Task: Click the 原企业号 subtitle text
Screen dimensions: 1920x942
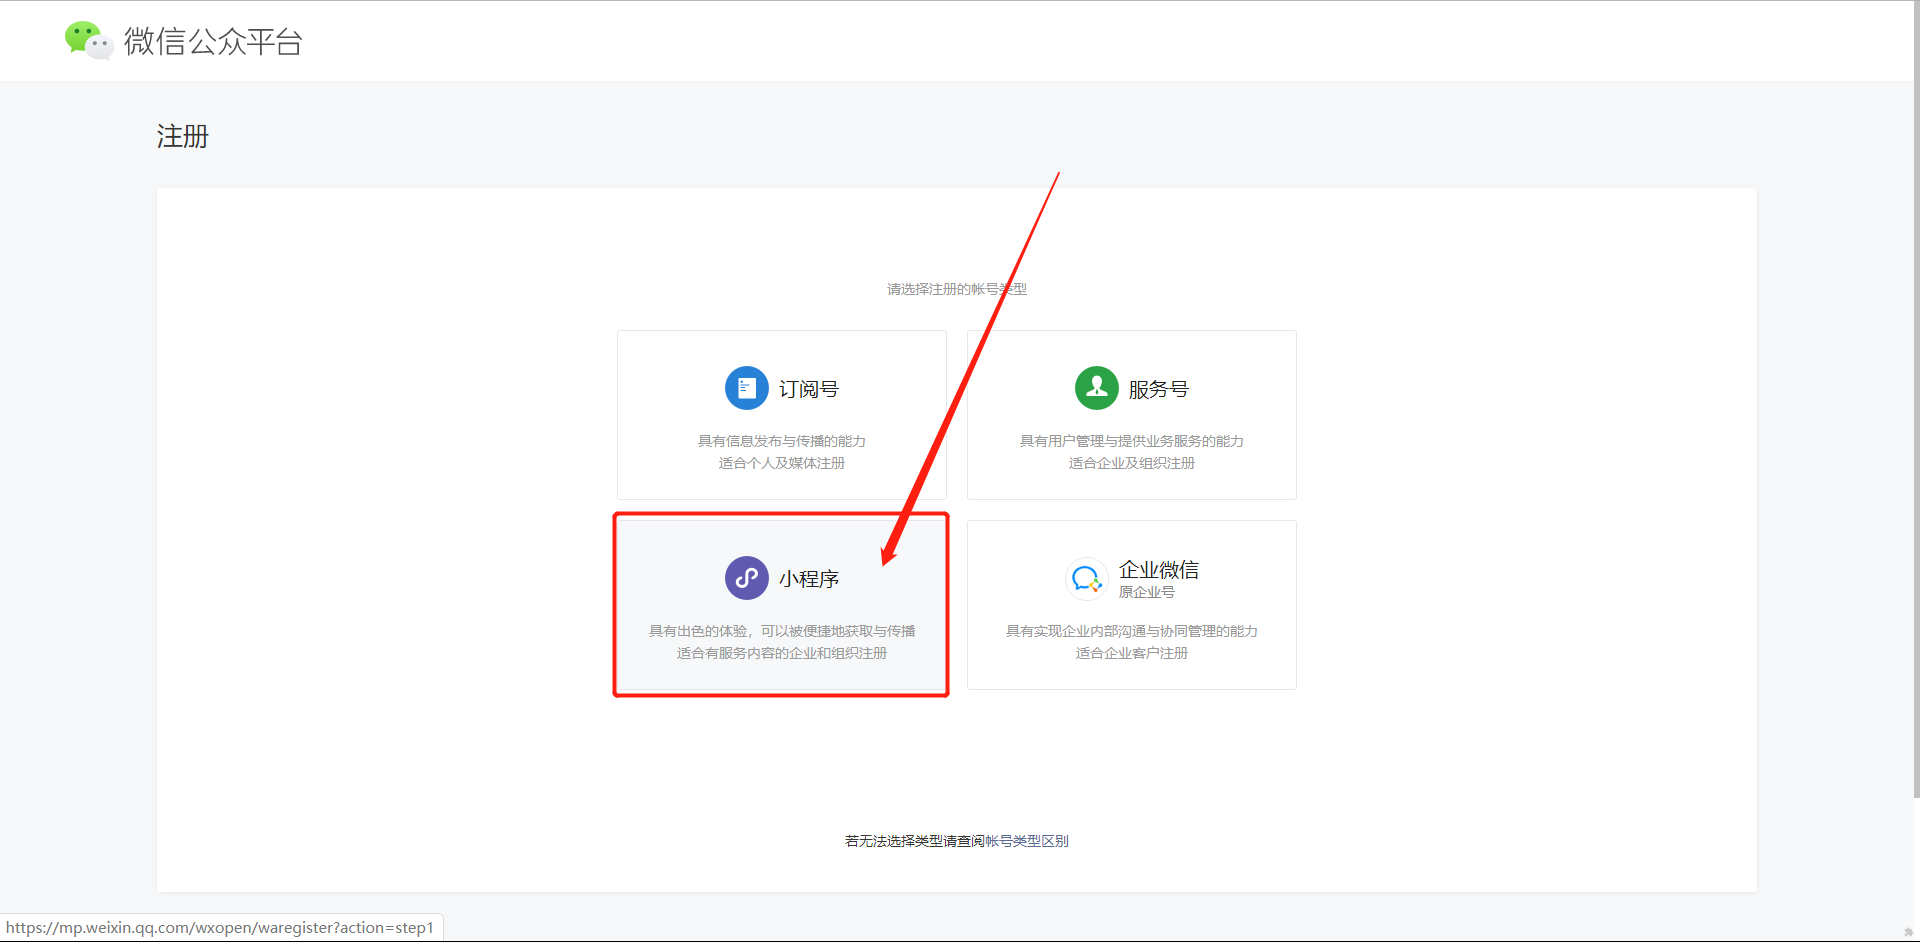Action: coord(1146,592)
